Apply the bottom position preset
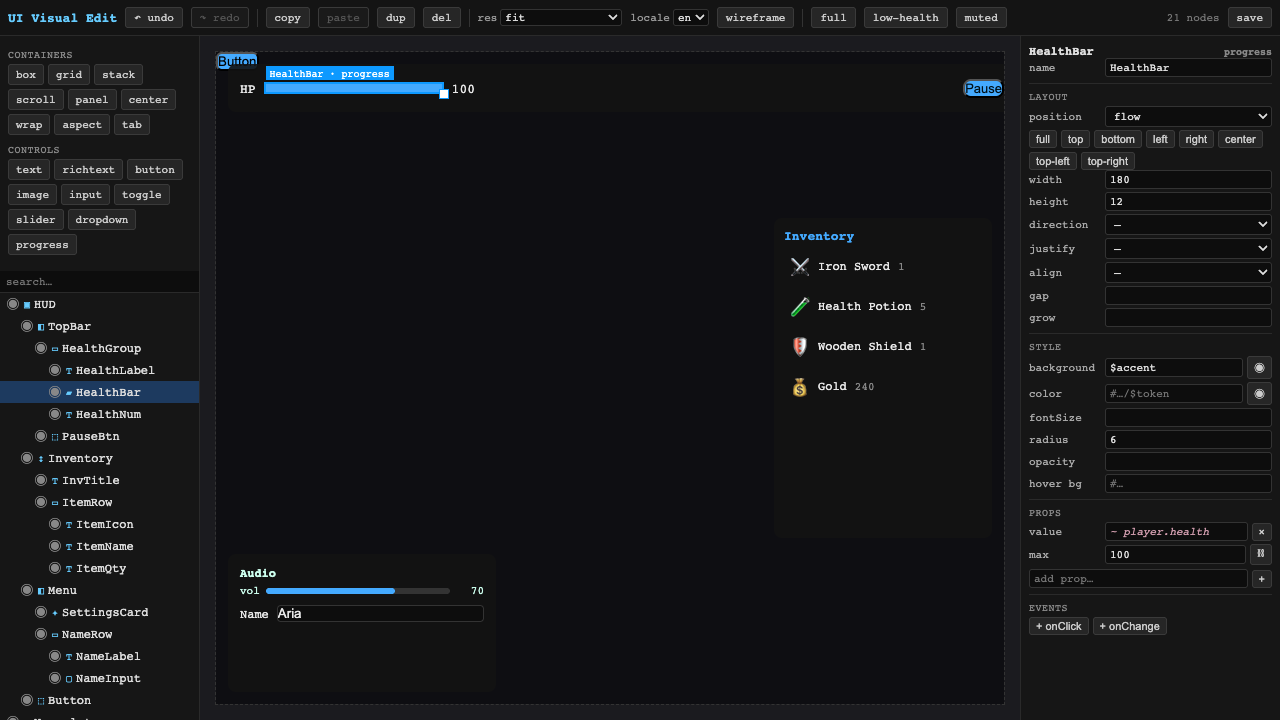This screenshot has width=1280, height=720. (1118, 139)
